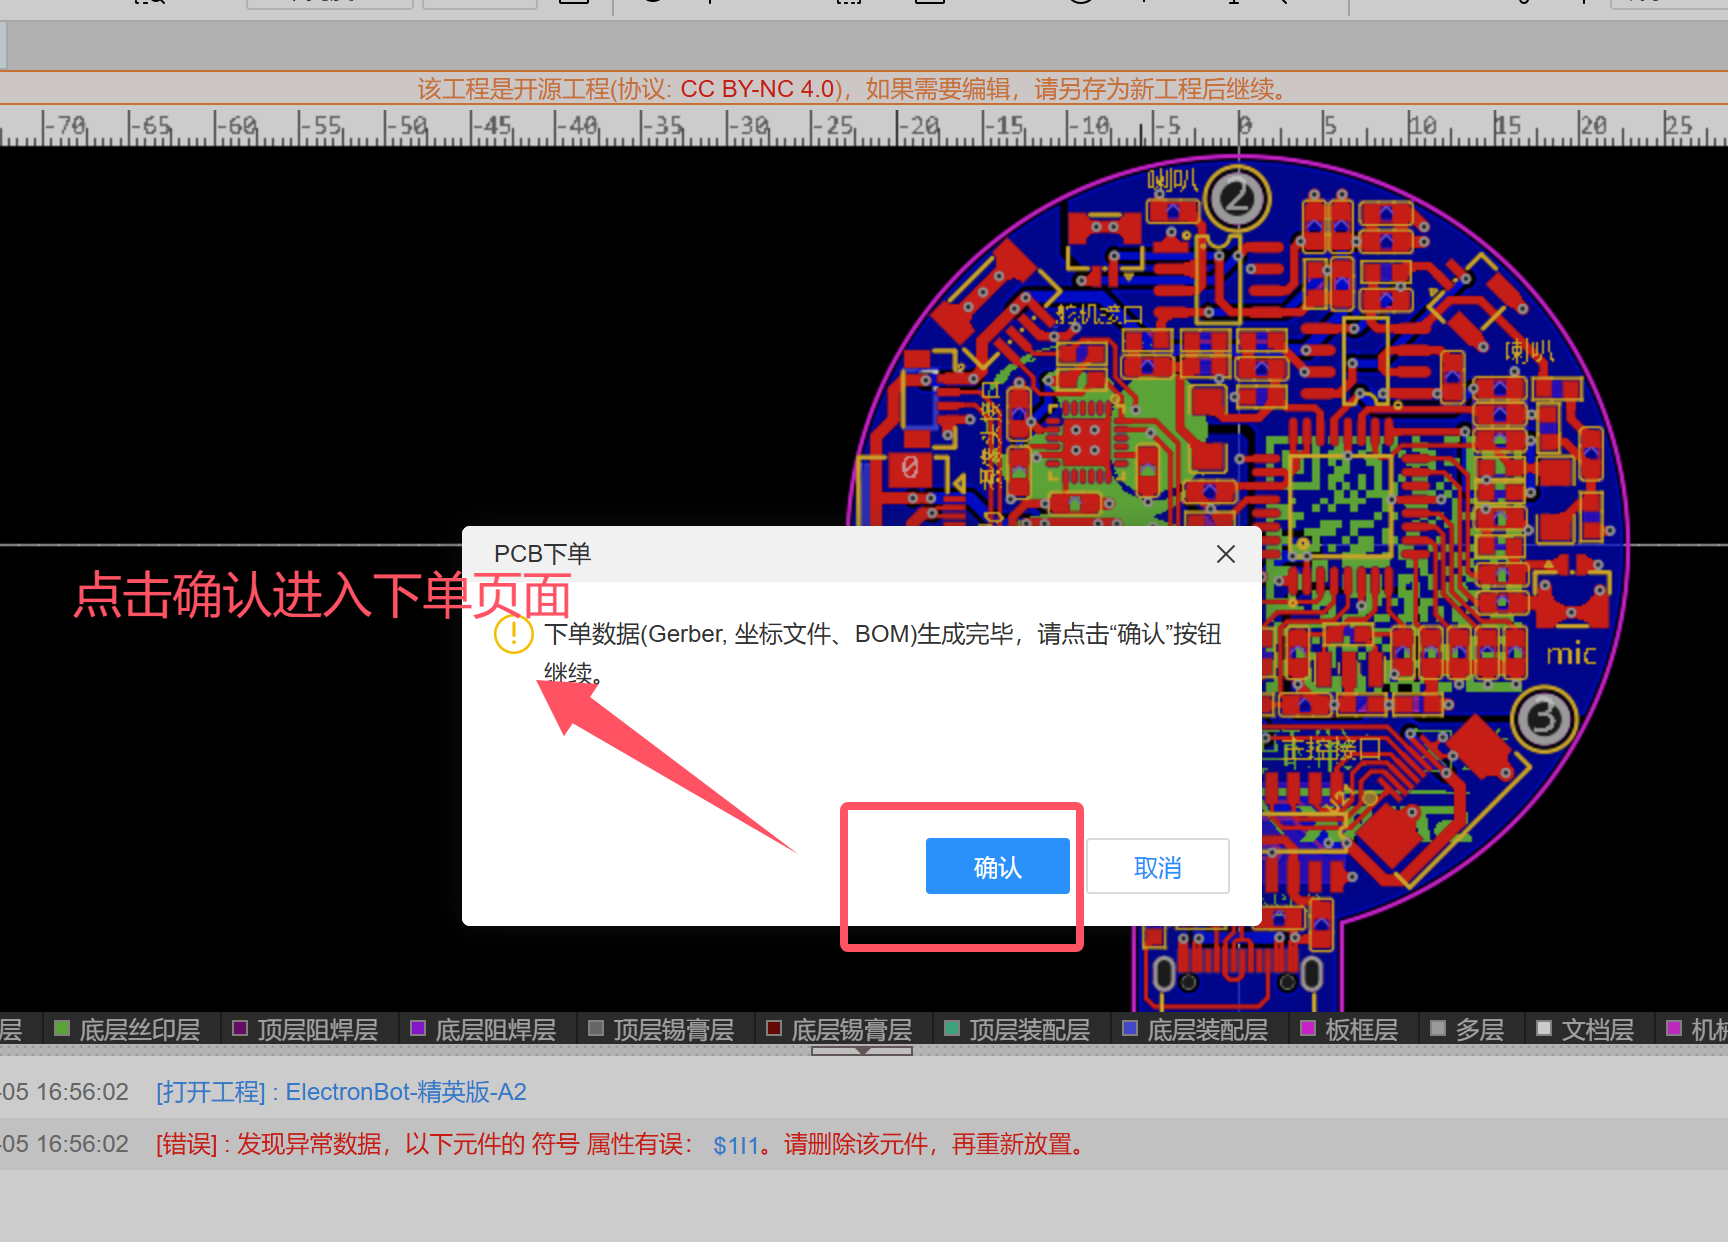Click the blue swatch of 底层装配层
The width and height of the screenshot is (1728, 1242).
(x=1130, y=1028)
